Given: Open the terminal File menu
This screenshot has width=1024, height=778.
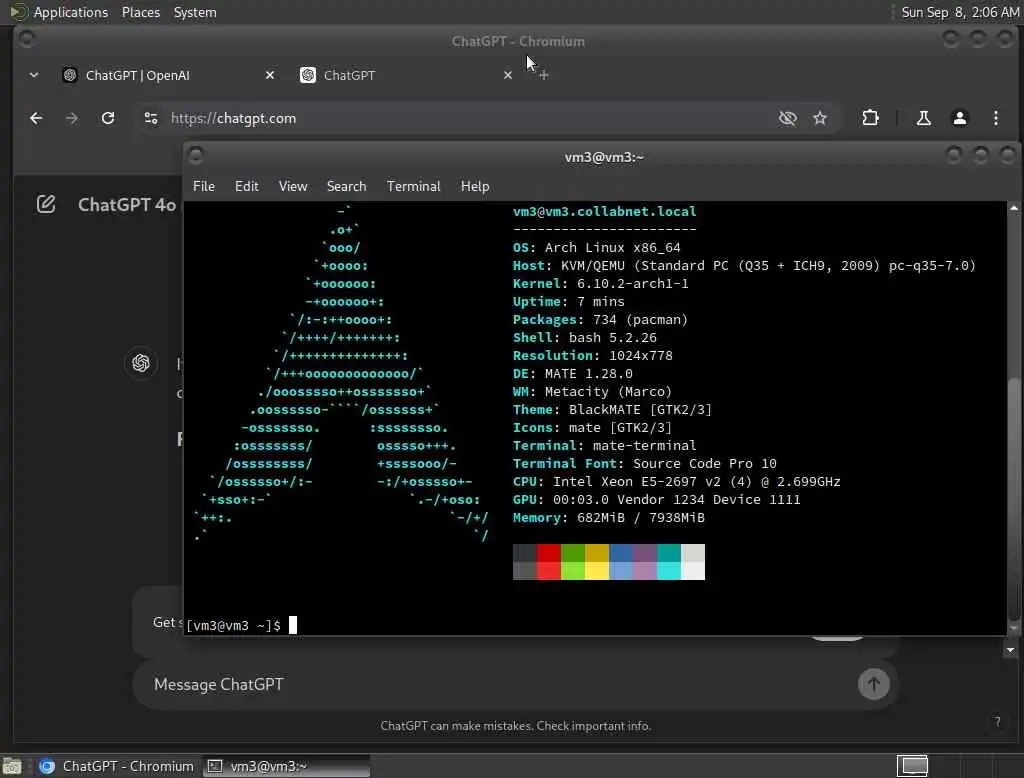Looking at the screenshot, I should point(204,186).
